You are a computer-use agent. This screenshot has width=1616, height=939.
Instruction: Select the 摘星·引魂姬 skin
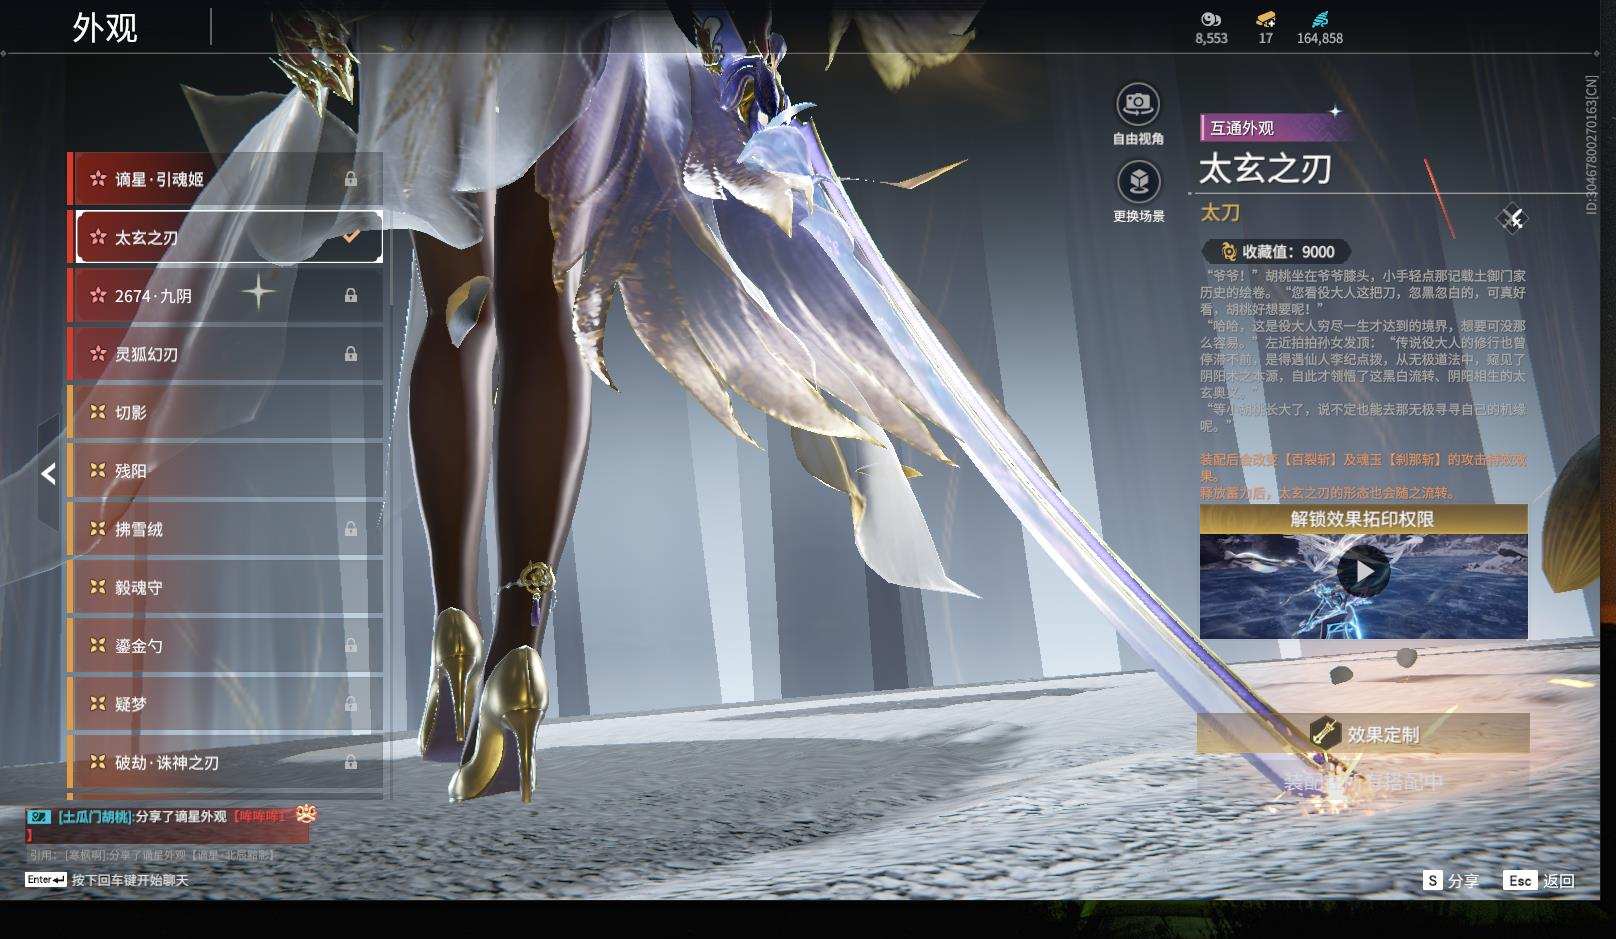tap(225, 179)
